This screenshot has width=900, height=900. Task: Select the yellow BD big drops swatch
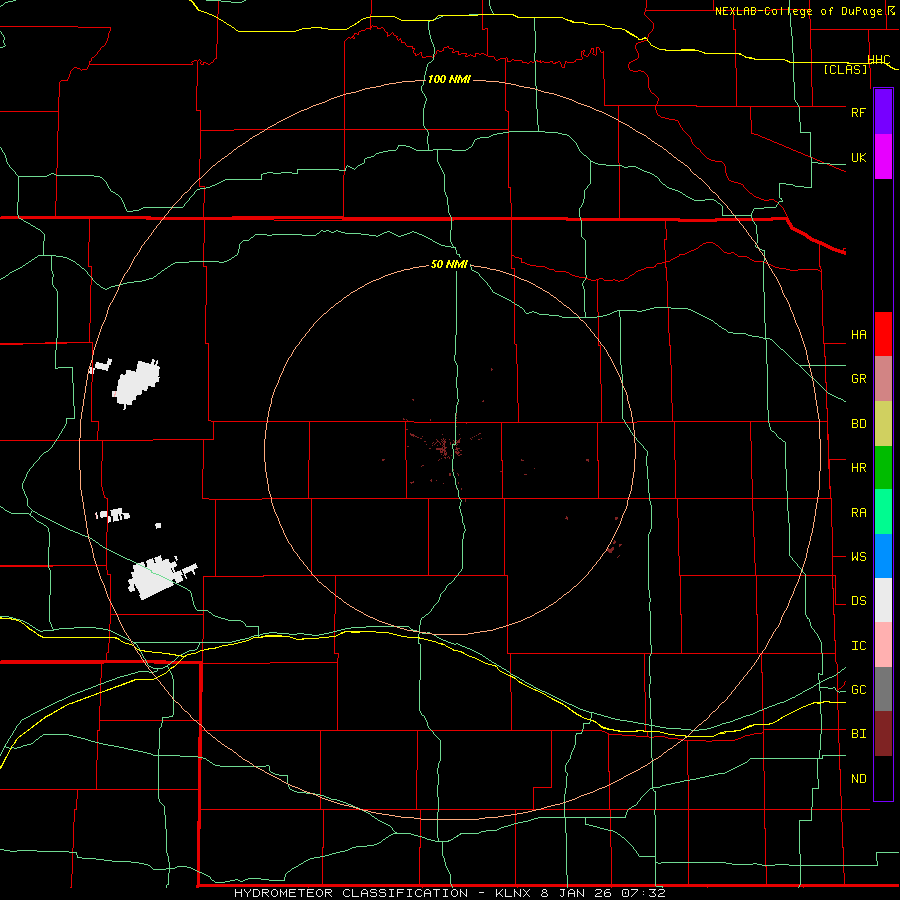(883, 423)
